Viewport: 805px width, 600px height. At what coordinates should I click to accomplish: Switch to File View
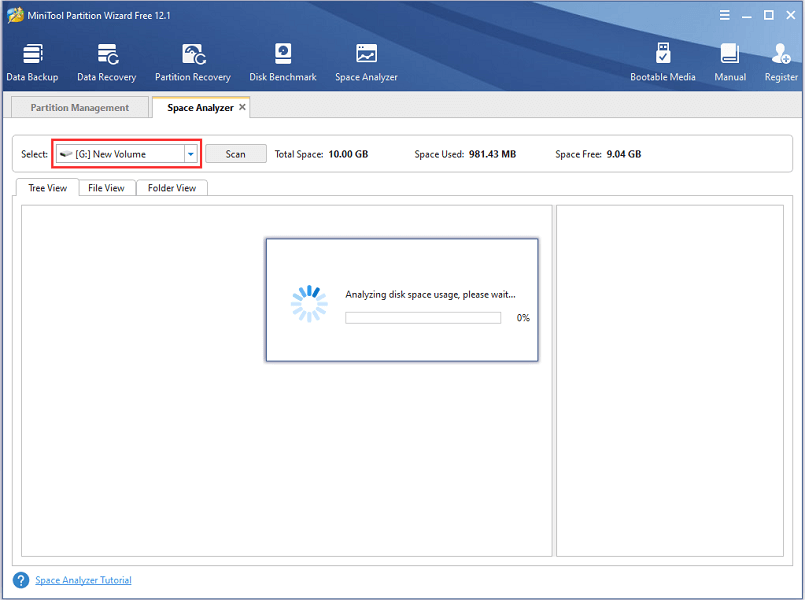pyautogui.click(x=106, y=187)
